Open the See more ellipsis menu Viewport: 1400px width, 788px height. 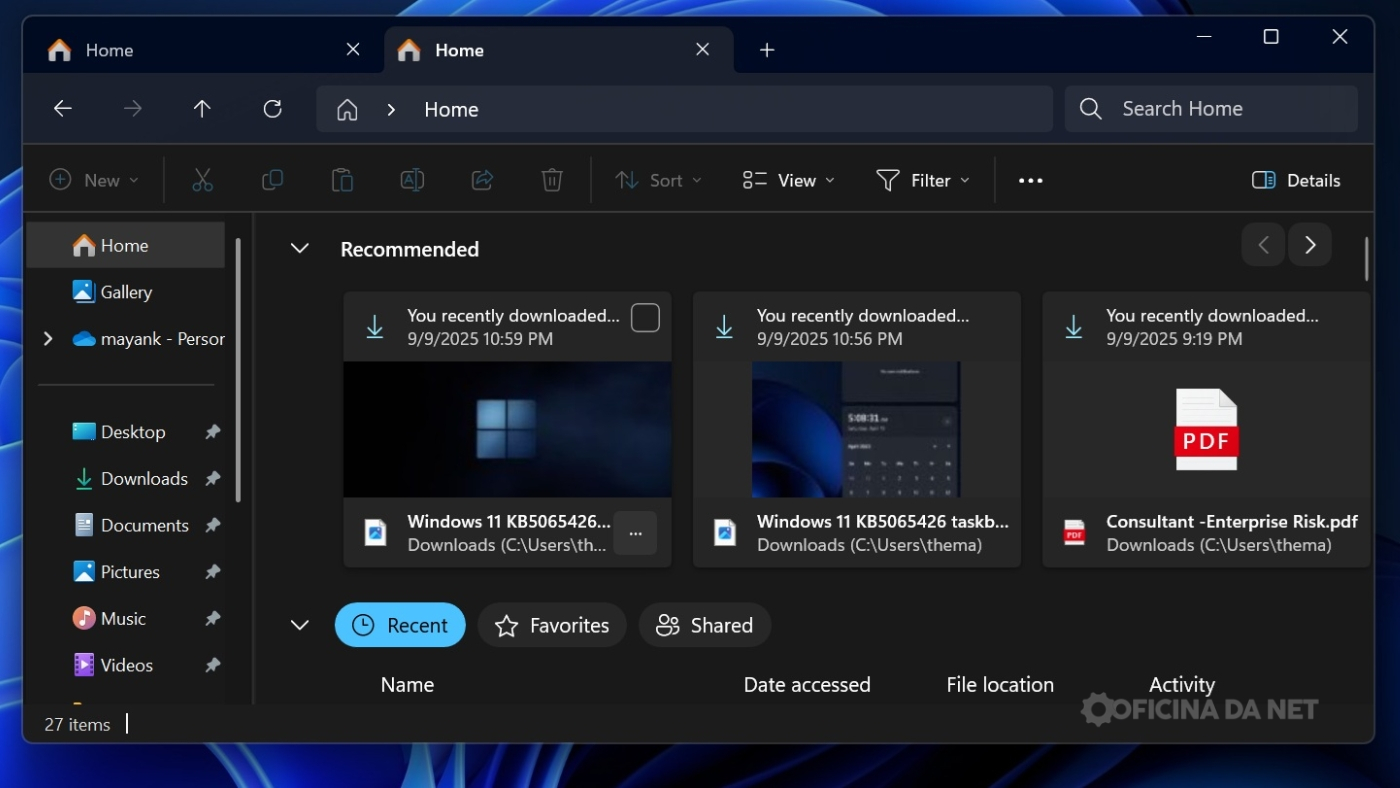pos(1031,180)
